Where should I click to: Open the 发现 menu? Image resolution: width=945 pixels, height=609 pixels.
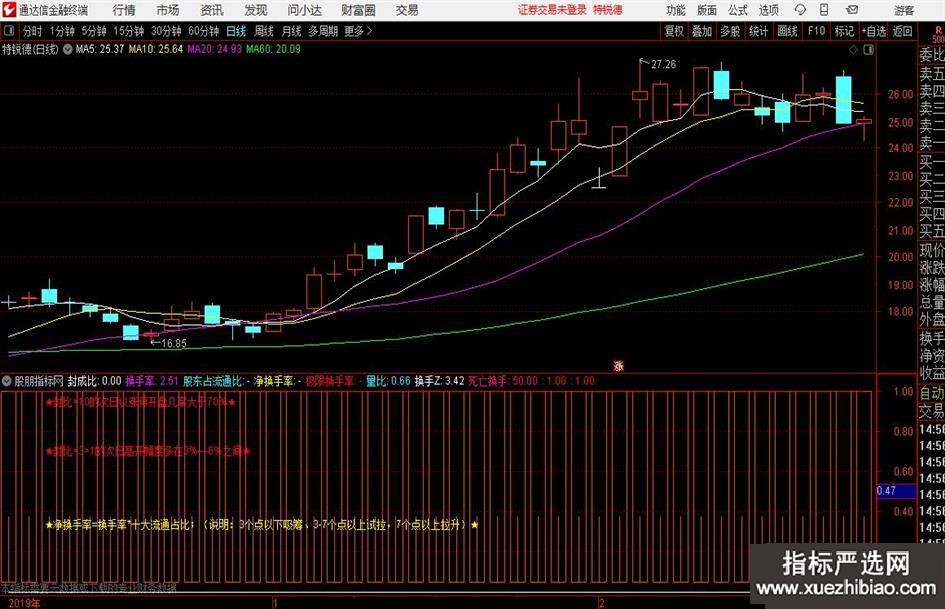coord(256,10)
